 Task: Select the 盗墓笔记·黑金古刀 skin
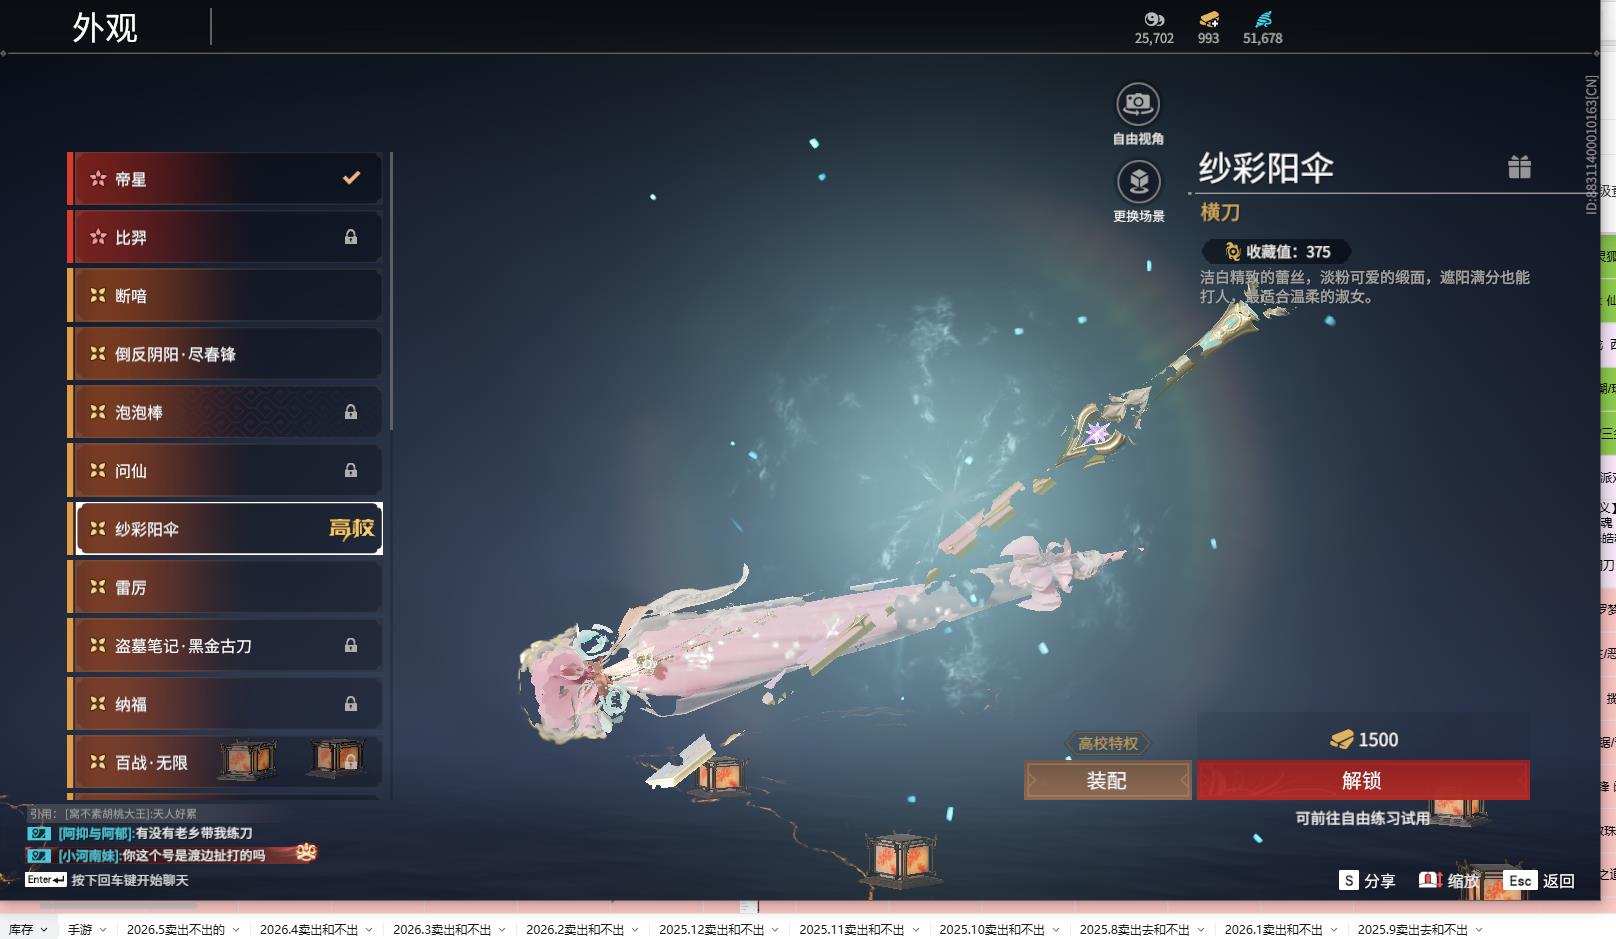pyautogui.click(x=225, y=646)
